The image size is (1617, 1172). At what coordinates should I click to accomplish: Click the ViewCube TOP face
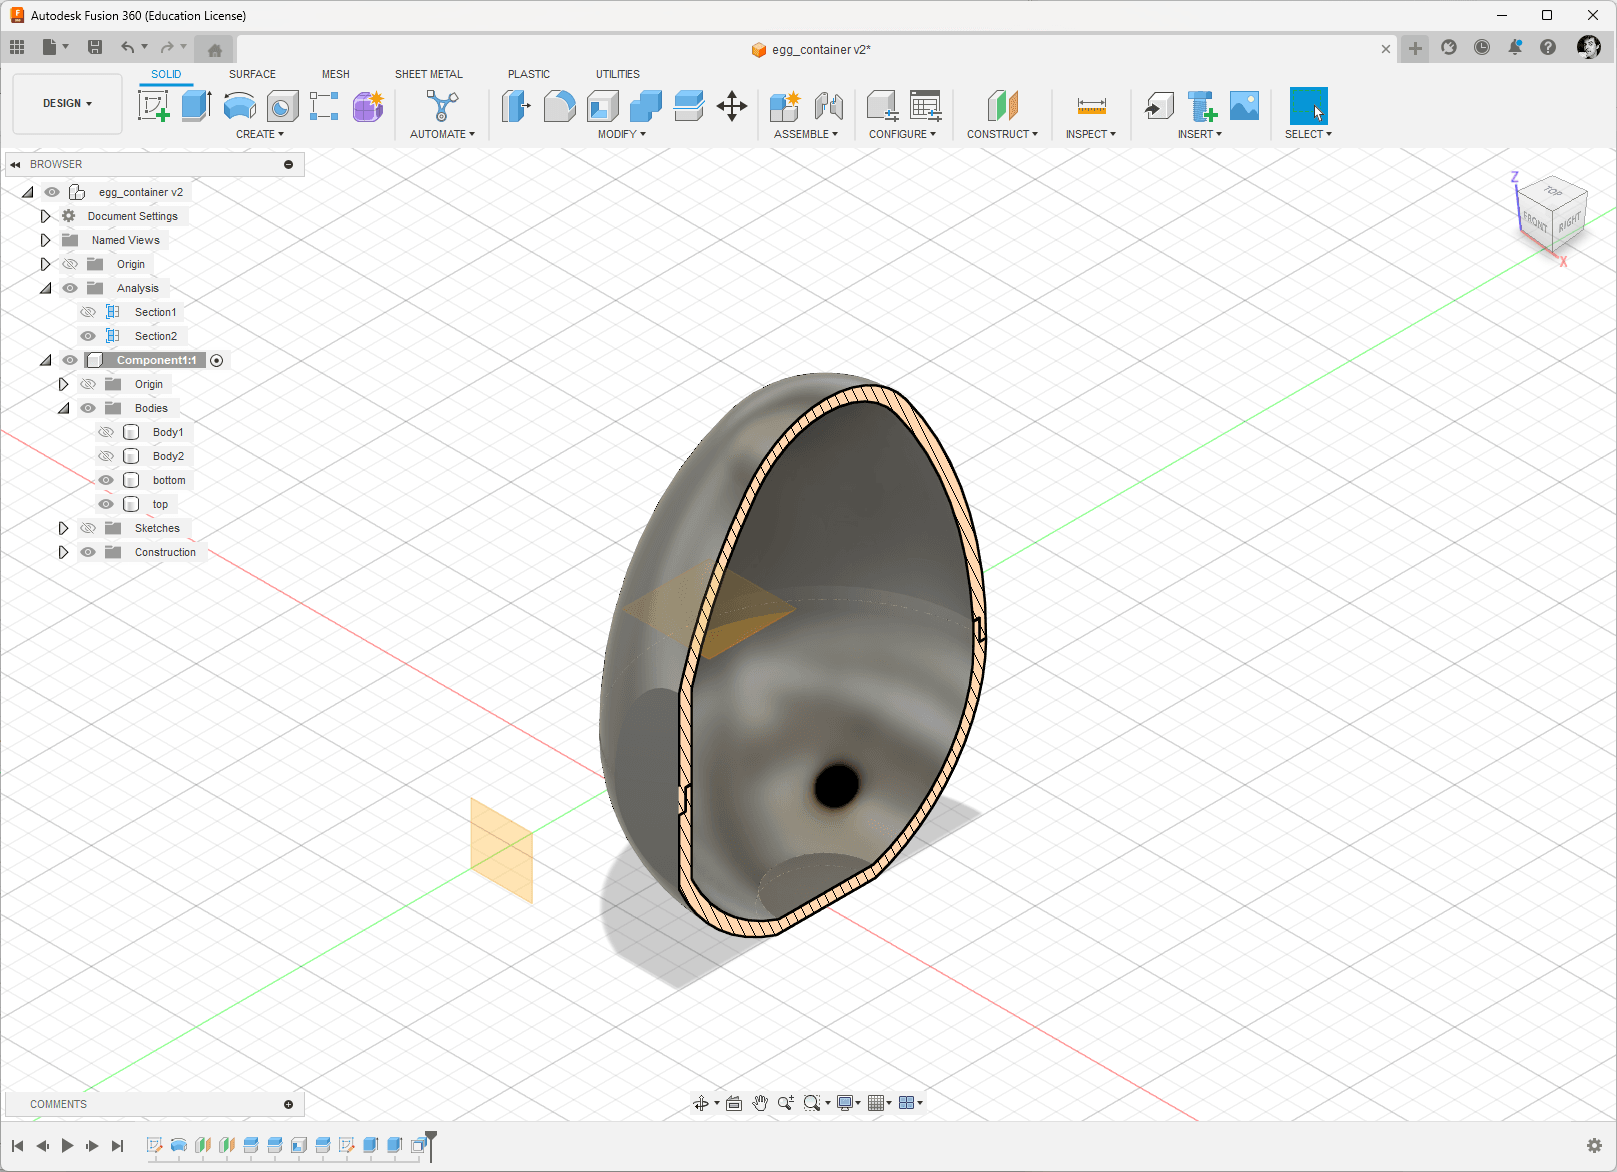[x=1552, y=191]
